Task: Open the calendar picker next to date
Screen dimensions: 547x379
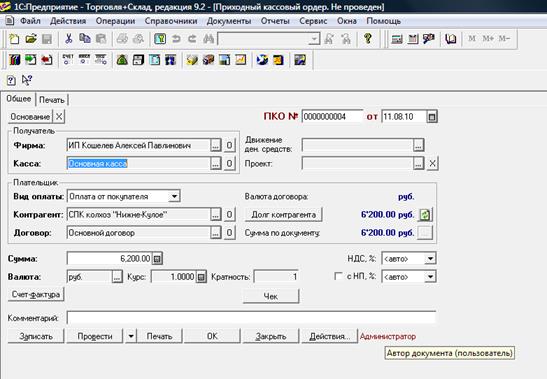Action: pos(432,117)
